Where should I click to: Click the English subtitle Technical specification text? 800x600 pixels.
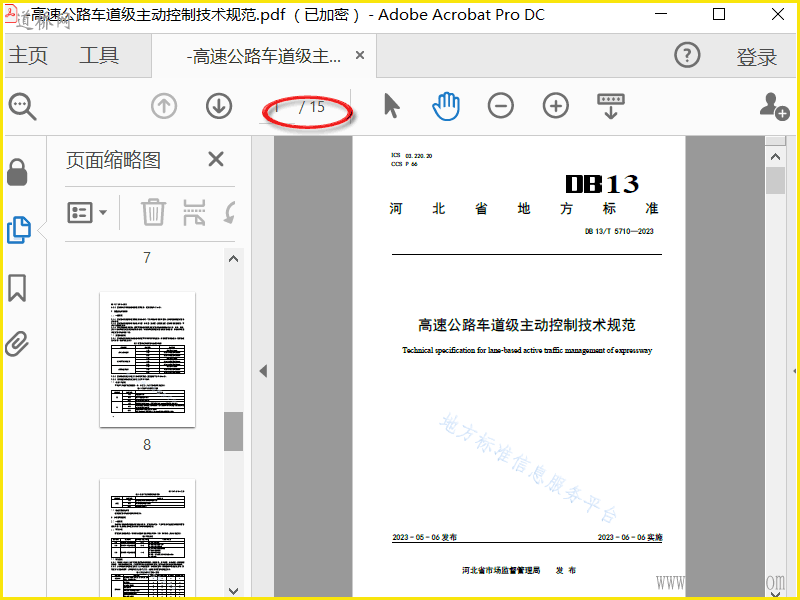[x=527, y=350]
